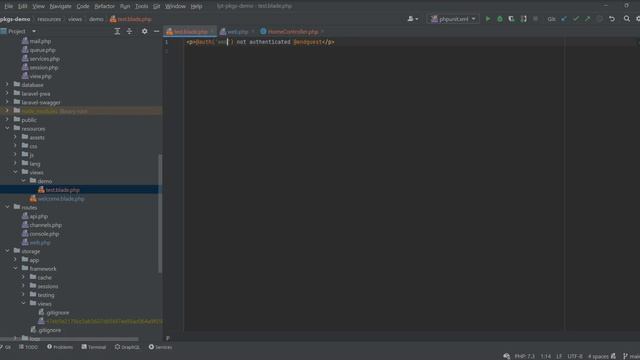
Task: Click the Project panel vertical scrollbar
Action: point(160,213)
